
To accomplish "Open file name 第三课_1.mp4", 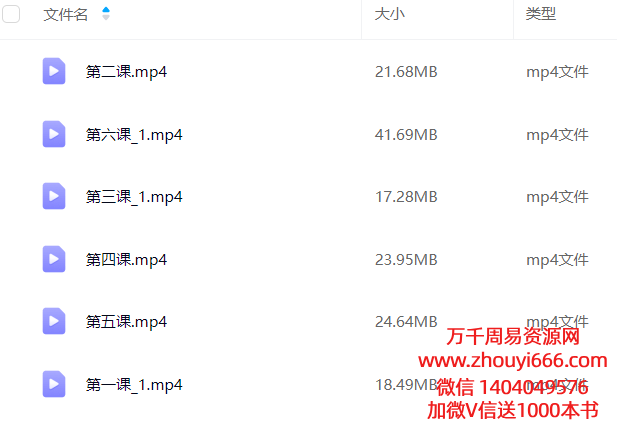I will click(x=134, y=196).
